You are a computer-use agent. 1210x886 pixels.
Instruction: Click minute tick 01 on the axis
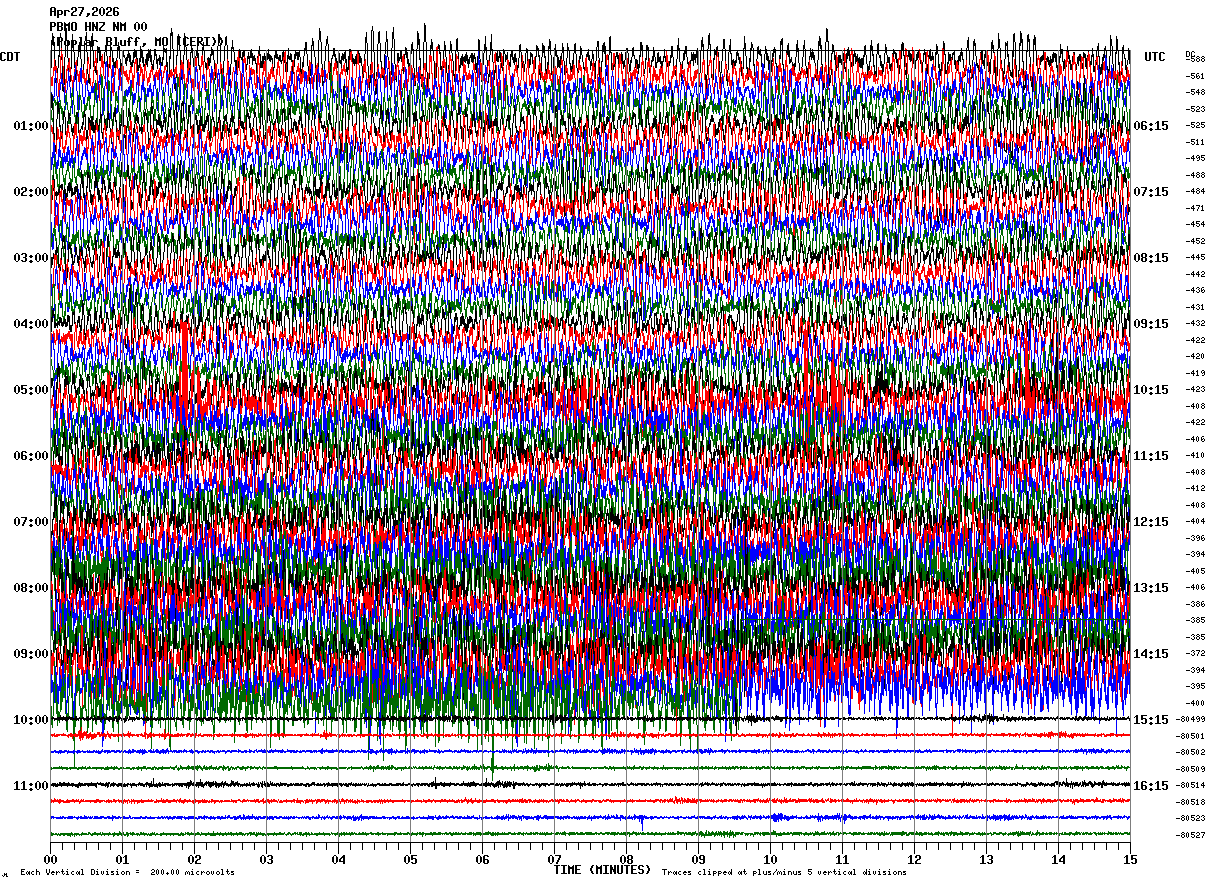tap(122, 859)
